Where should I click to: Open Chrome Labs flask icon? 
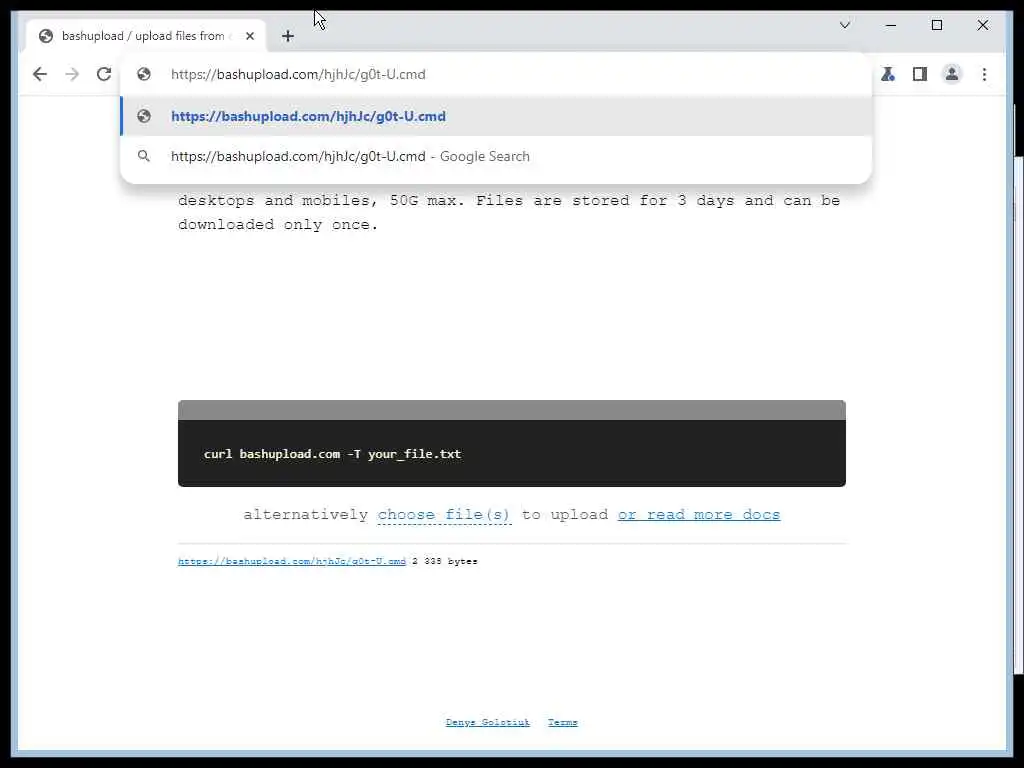pos(888,74)
